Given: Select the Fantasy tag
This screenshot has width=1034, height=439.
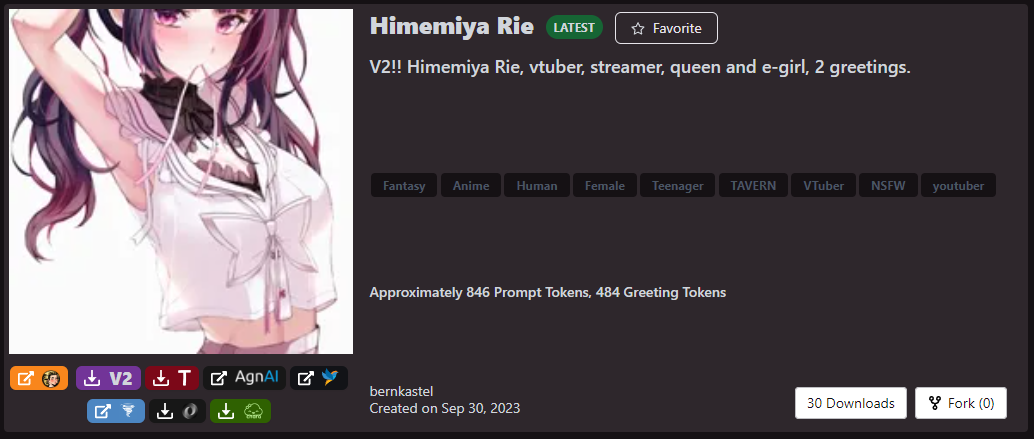Looking at the screenshot, I should coord(404,186).
